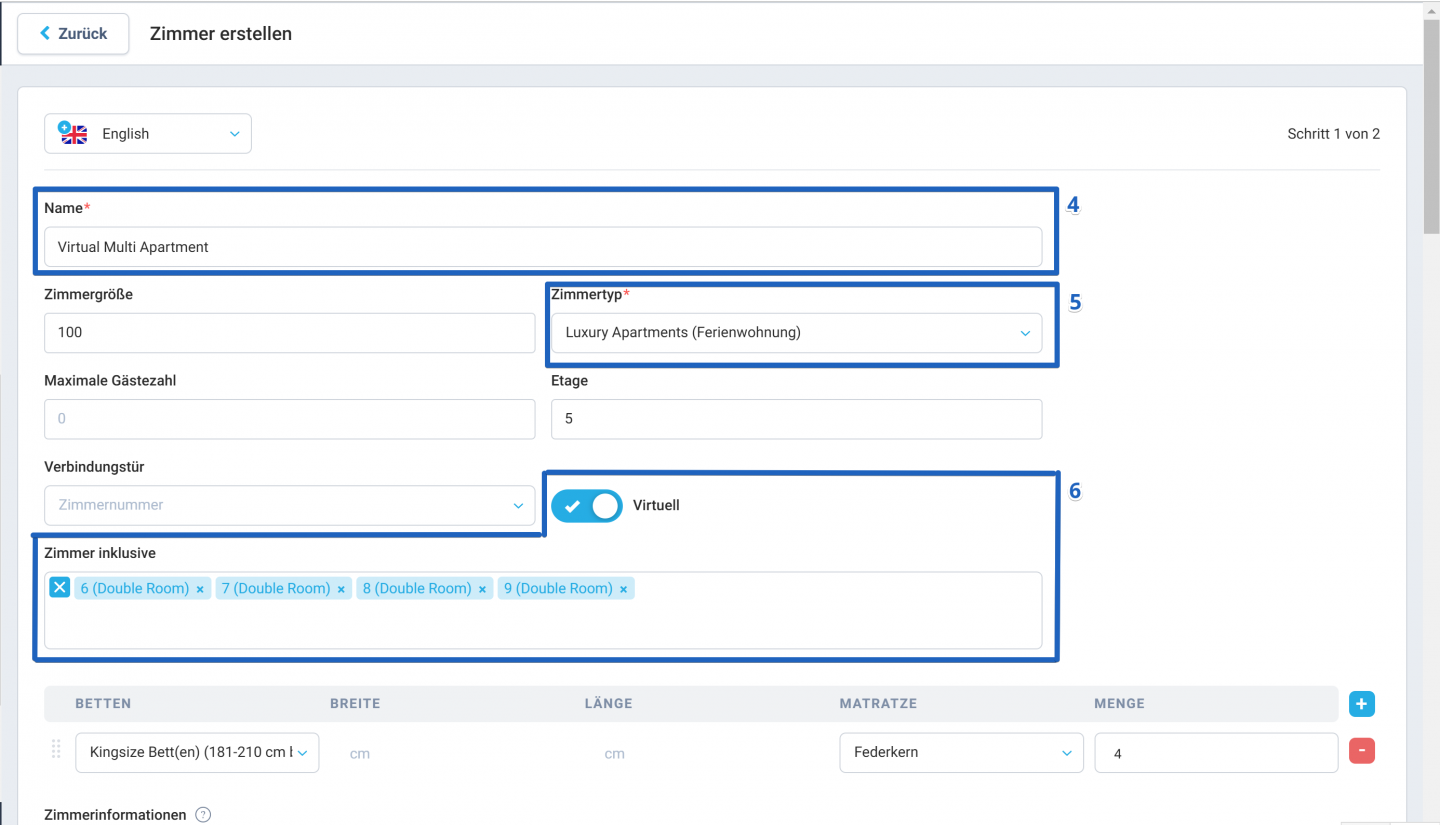
Task: Click the Zurück back button
Action: (x=73, y=33)
